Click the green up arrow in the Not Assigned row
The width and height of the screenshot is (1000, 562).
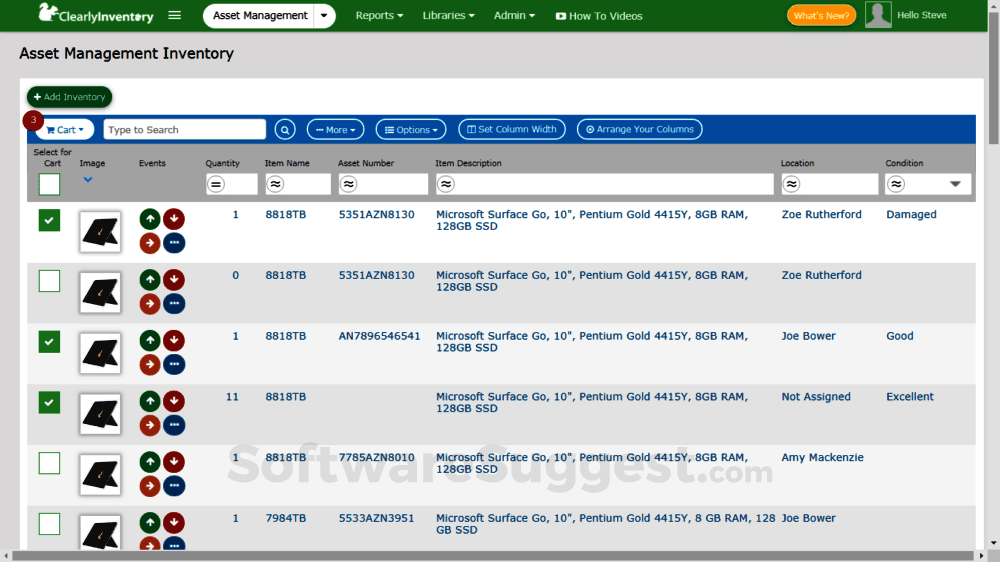point(150,401)
